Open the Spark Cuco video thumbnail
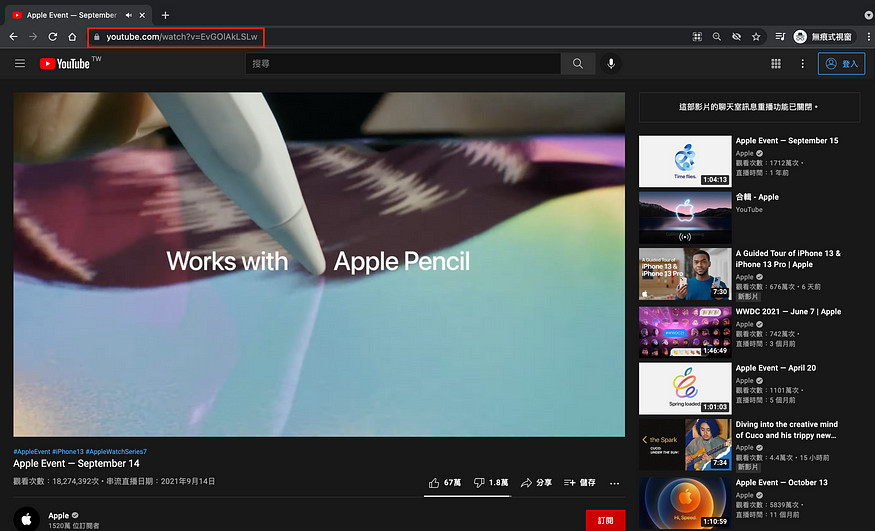This screenshot has height=531, width=875. 685,445
